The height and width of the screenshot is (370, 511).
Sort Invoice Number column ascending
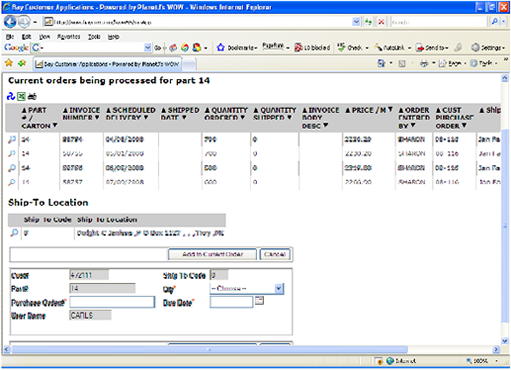click(65, 110)
